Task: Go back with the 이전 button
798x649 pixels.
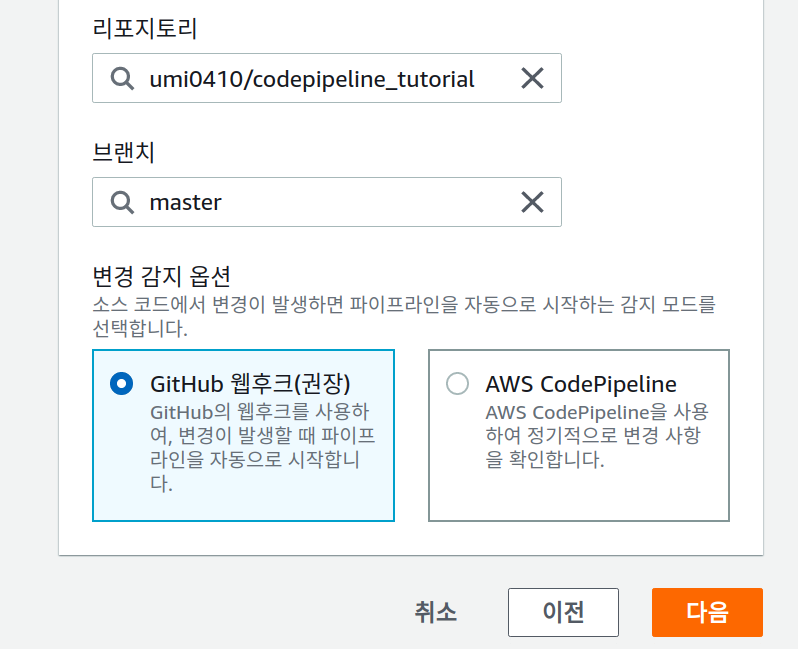Action: (563, 612)
